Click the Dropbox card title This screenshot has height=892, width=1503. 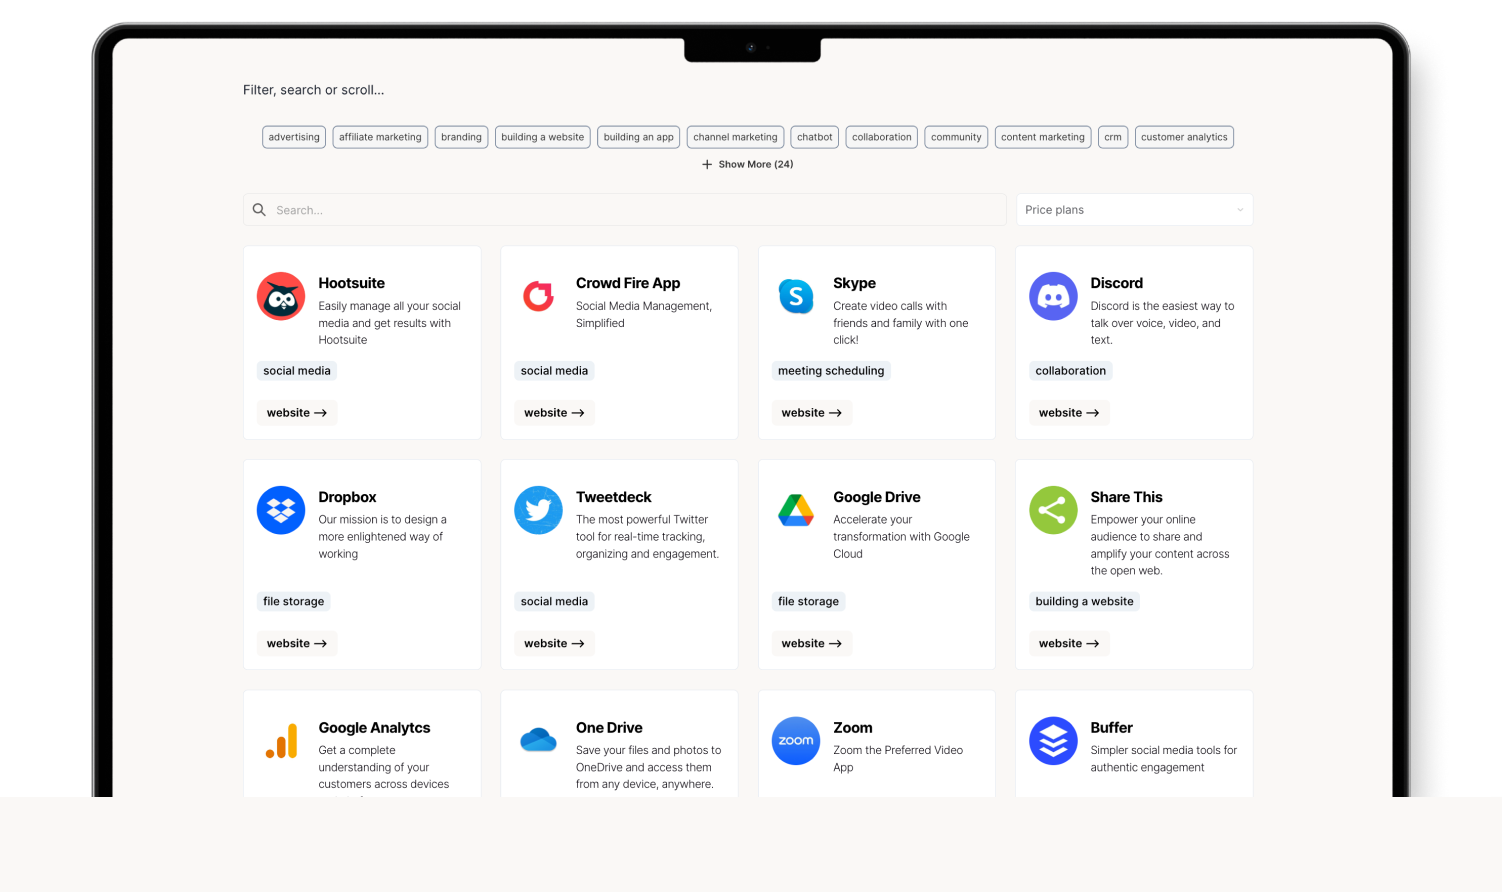click(x=348, y=497)
